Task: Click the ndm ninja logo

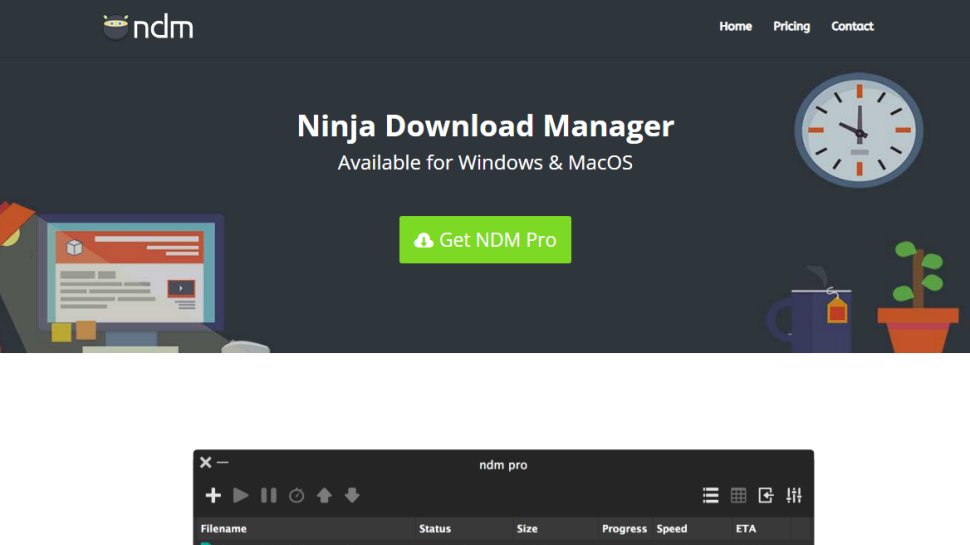Action: pos(148,27)
